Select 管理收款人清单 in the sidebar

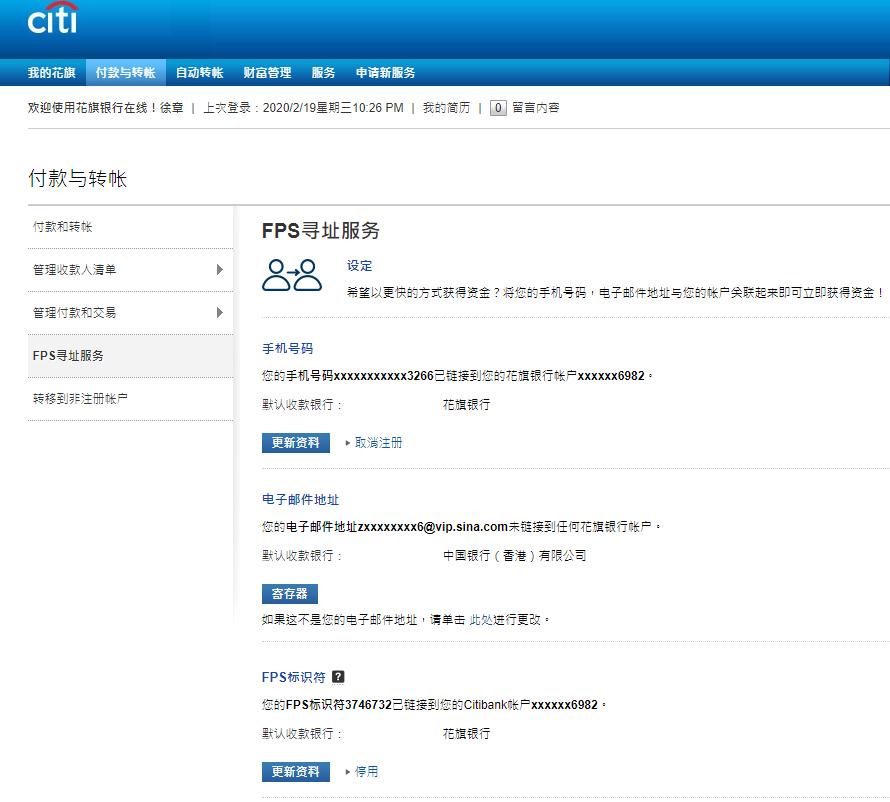pos(131,270)
